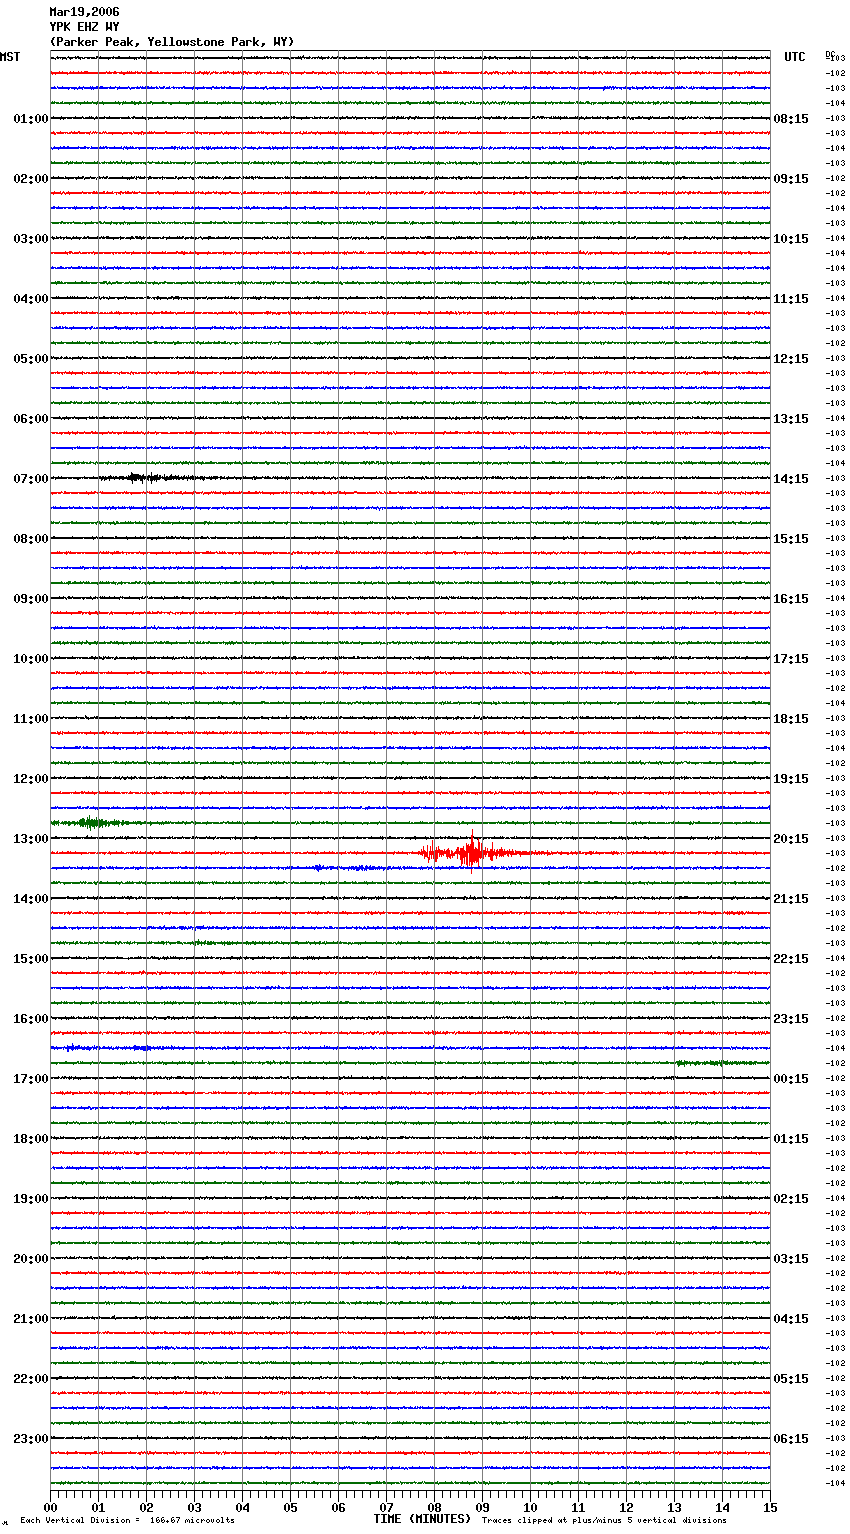Select the 15:00 MST time label
Screen dimensions: 850x1534
(31, 959)
